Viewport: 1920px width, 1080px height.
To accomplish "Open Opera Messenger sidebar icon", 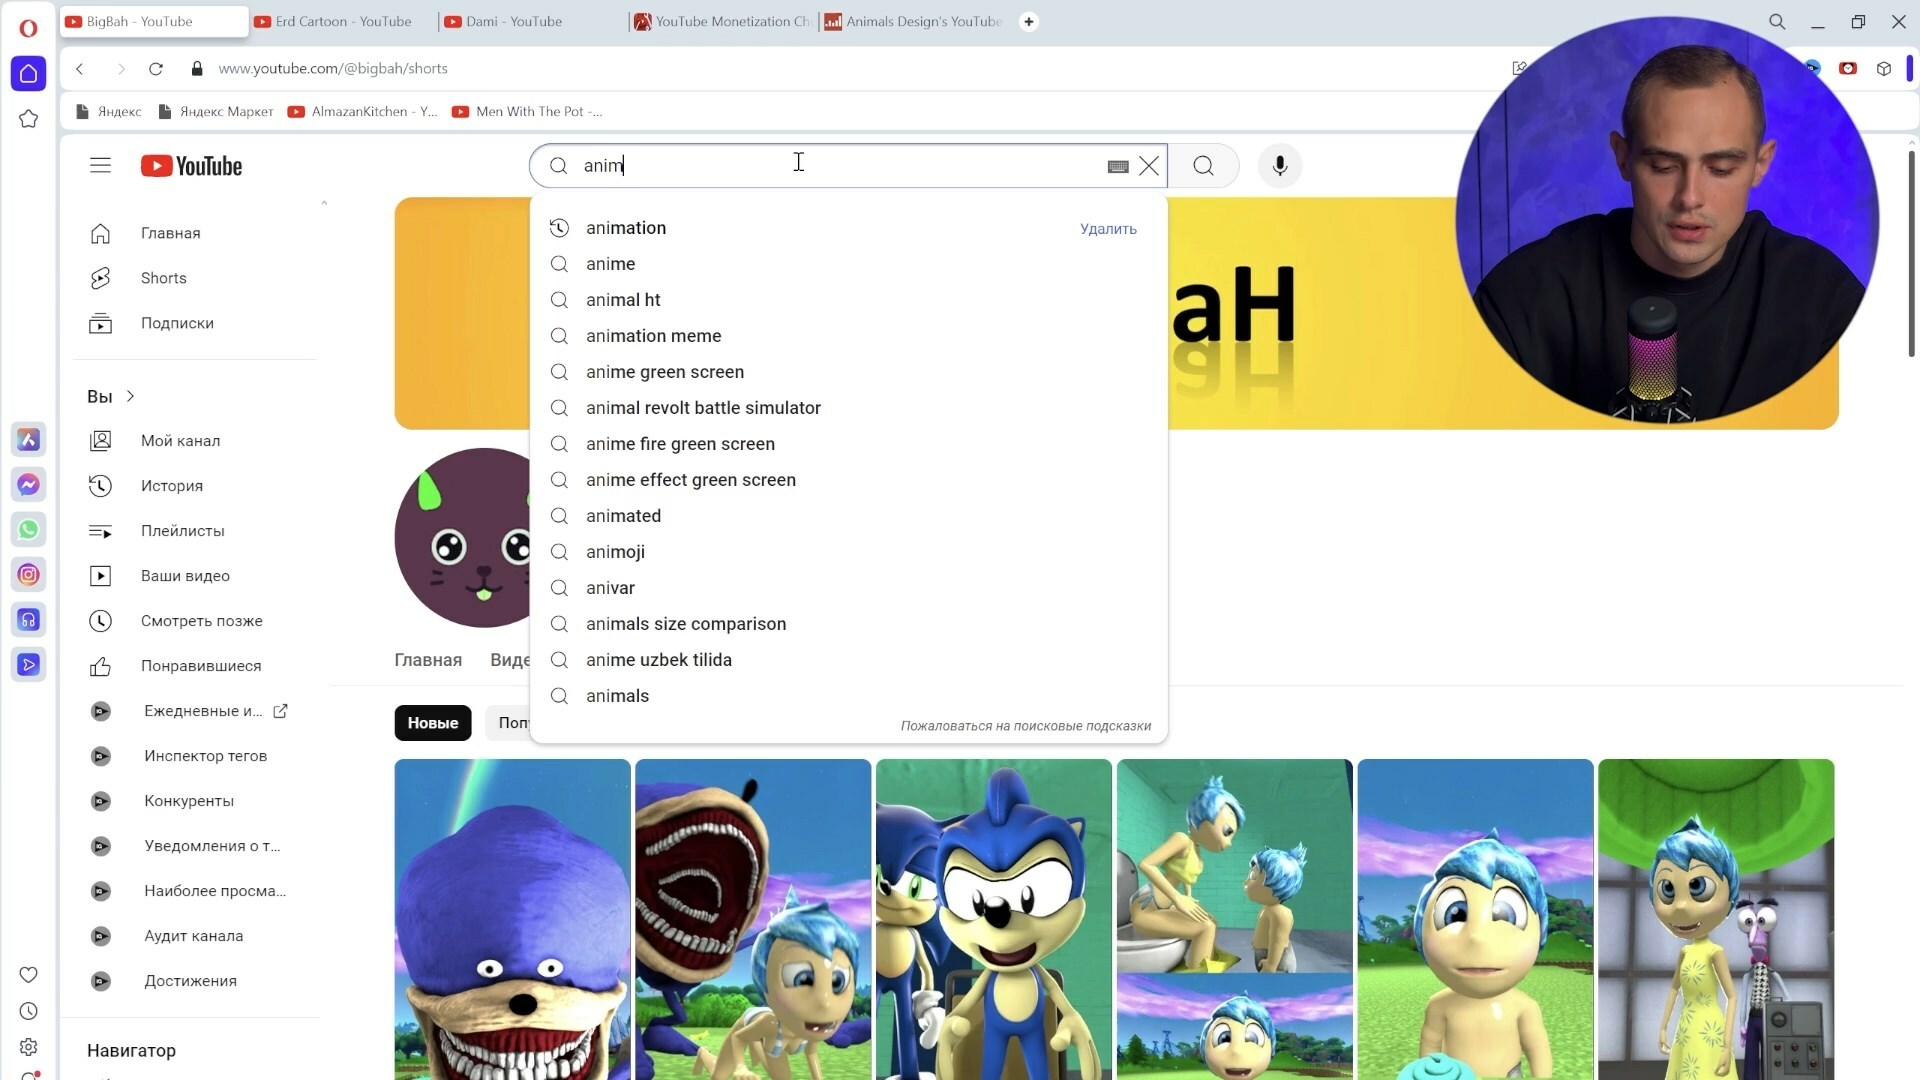I will (x=28, y=485).
